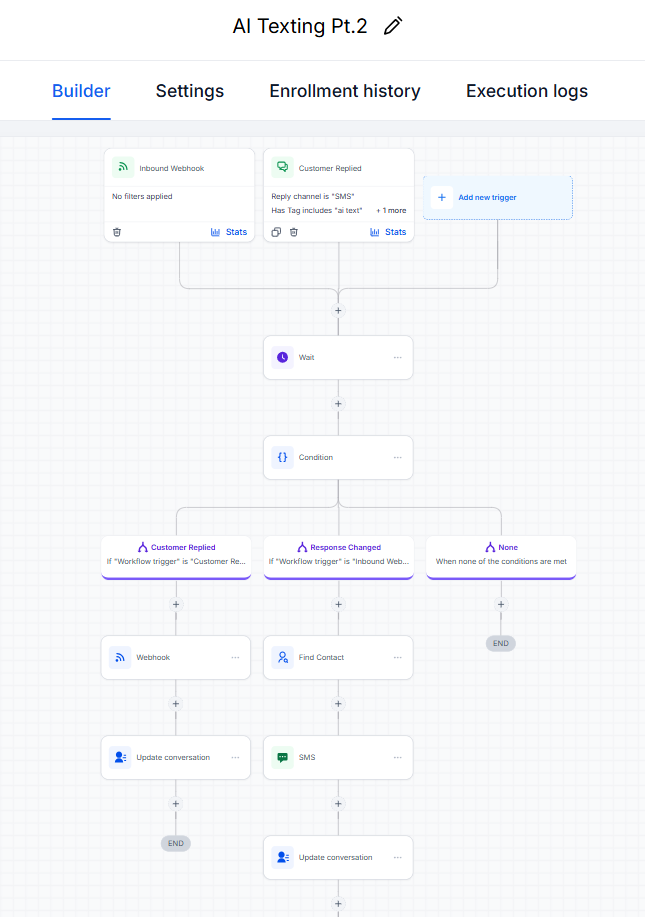The image size is (645, 917).
Task: Click the pencil icon to rename workflow
Action: click(x=393, y=26)
